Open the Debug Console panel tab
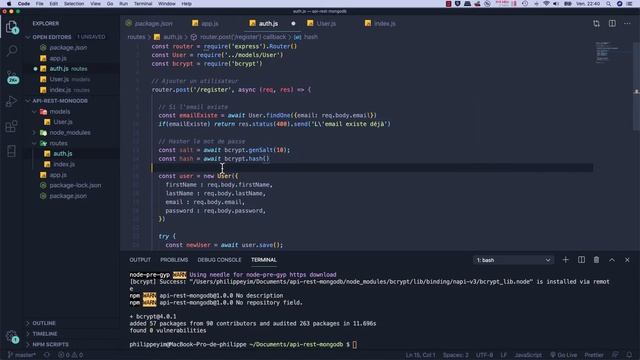Image resolution: width=640 pixels, height=360 pixels. 219,260
